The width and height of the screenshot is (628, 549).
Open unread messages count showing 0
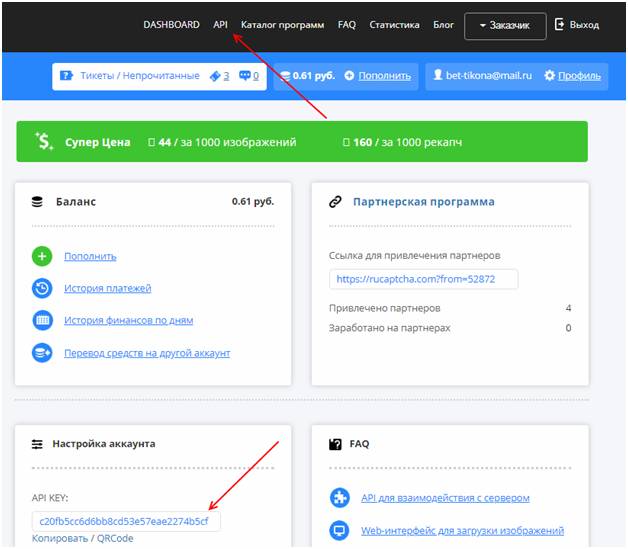(x=256, y=76)
